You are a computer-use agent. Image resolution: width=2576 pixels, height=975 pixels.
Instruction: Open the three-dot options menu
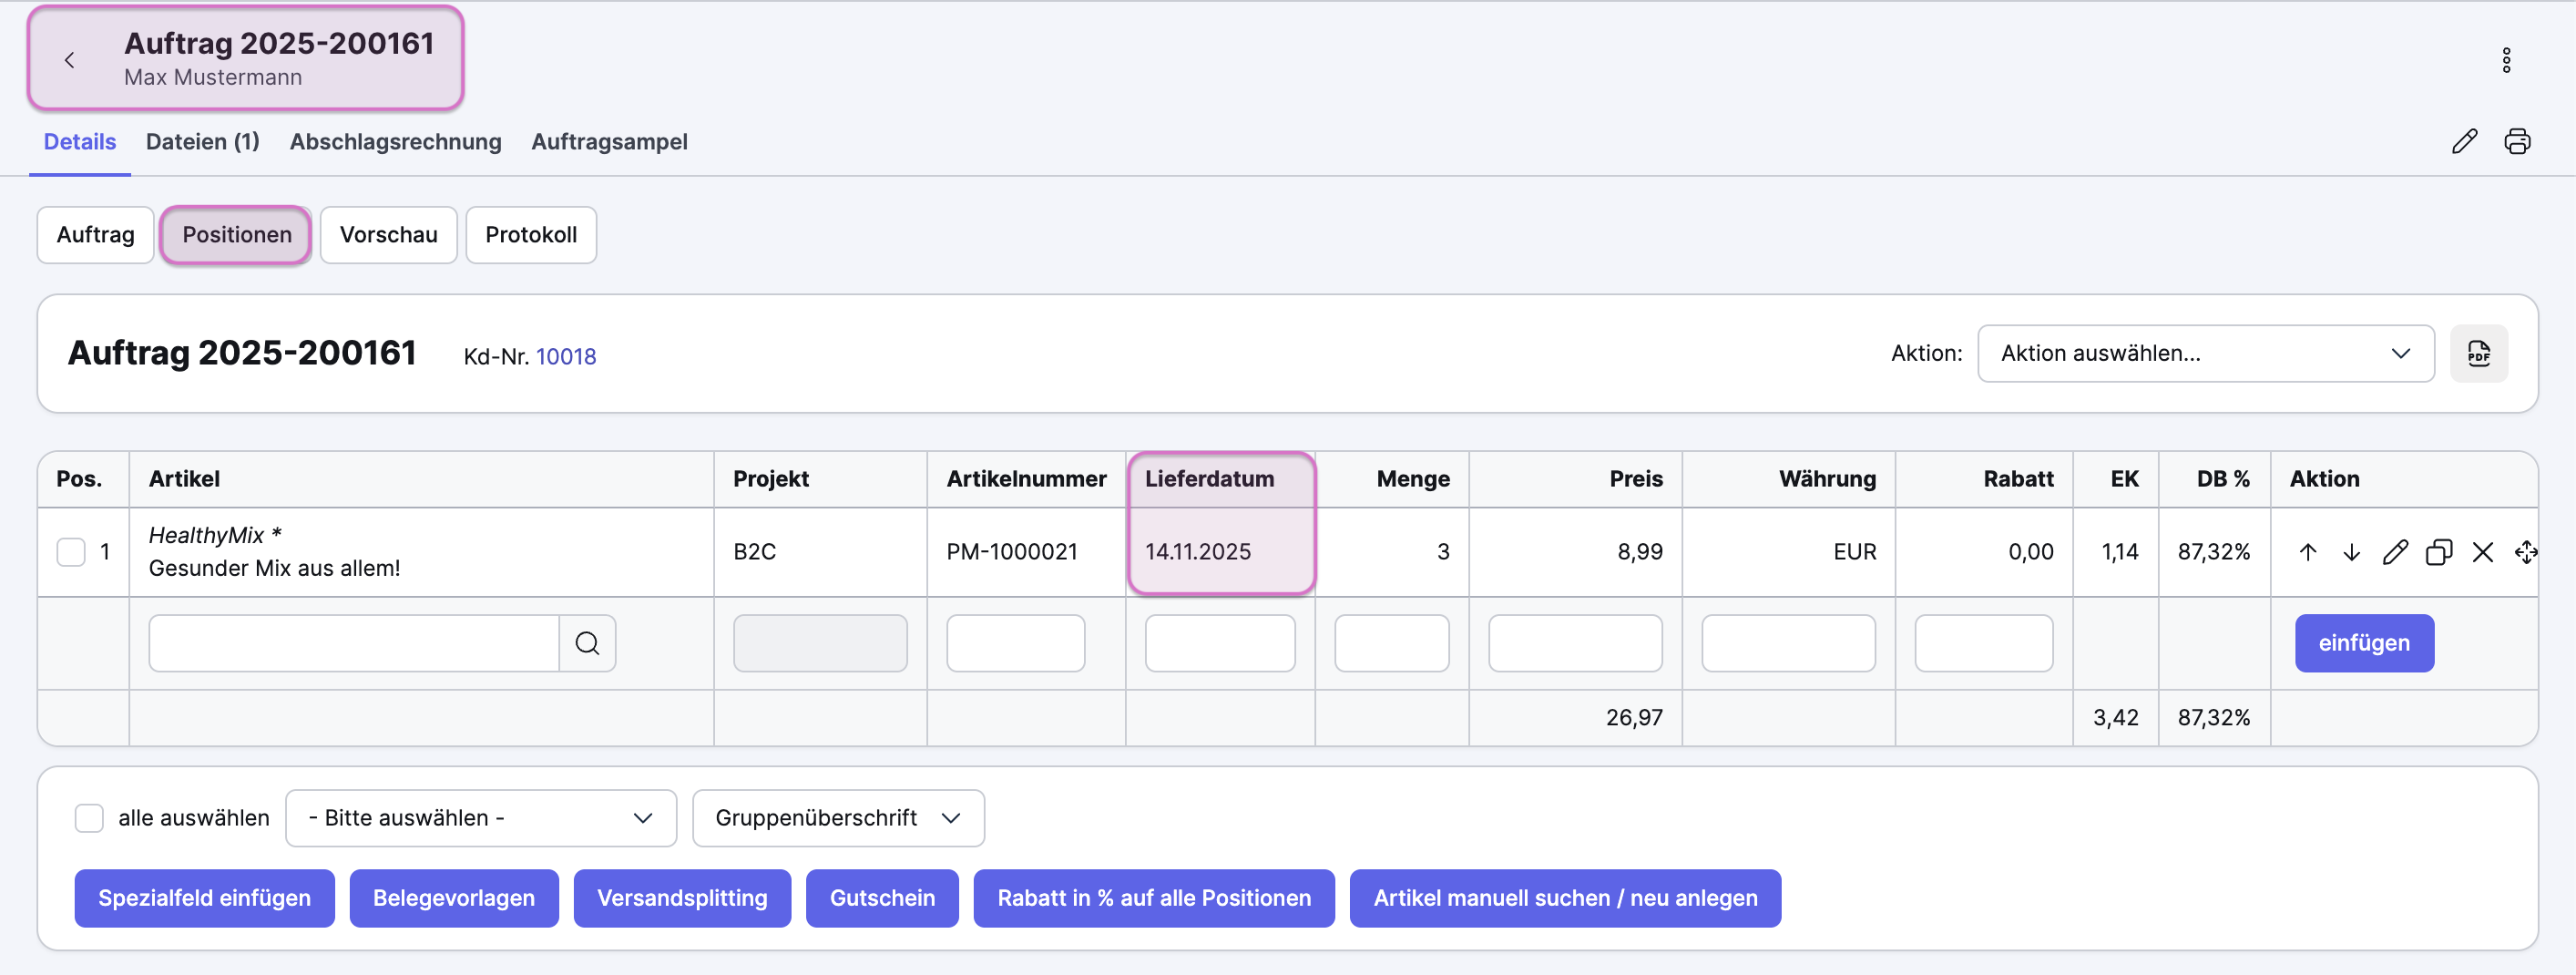click(x=2505, y=60)
